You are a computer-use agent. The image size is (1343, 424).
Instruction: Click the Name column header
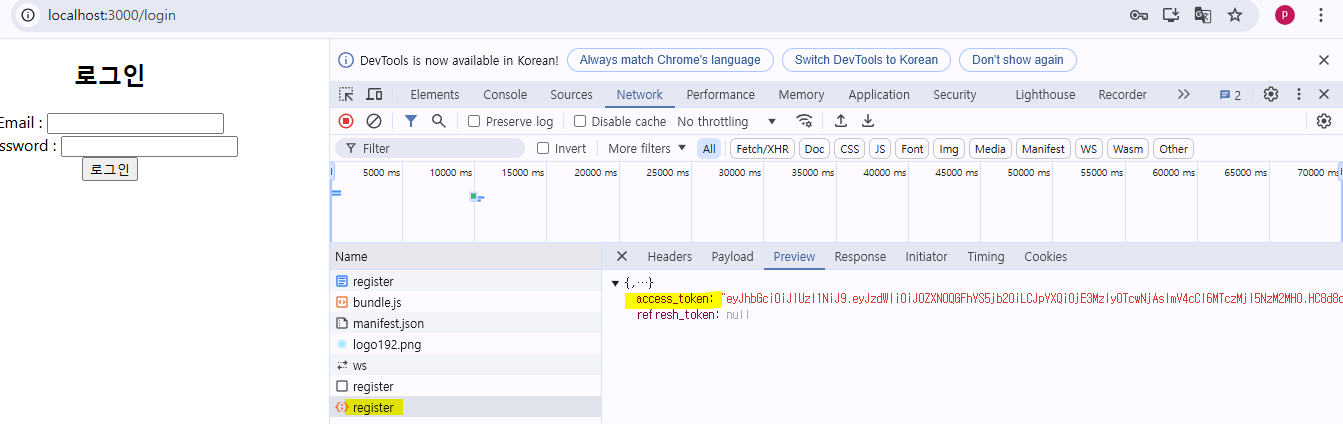point(466,256)
